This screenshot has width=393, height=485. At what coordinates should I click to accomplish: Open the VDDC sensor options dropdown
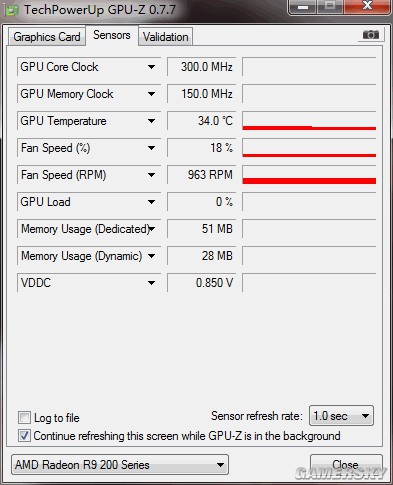pos(151,283)
